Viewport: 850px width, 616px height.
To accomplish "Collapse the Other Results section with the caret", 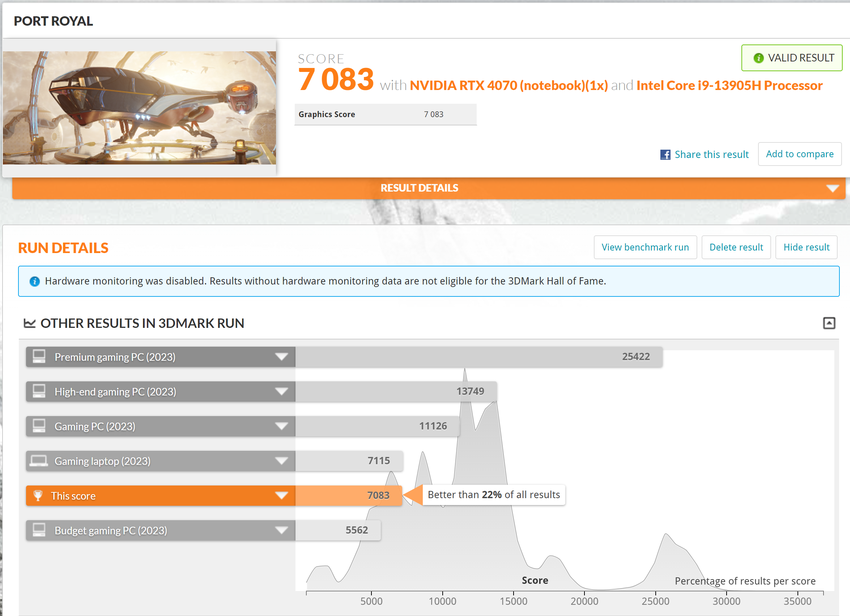I will pyautogui.click(x=828, y=323).
